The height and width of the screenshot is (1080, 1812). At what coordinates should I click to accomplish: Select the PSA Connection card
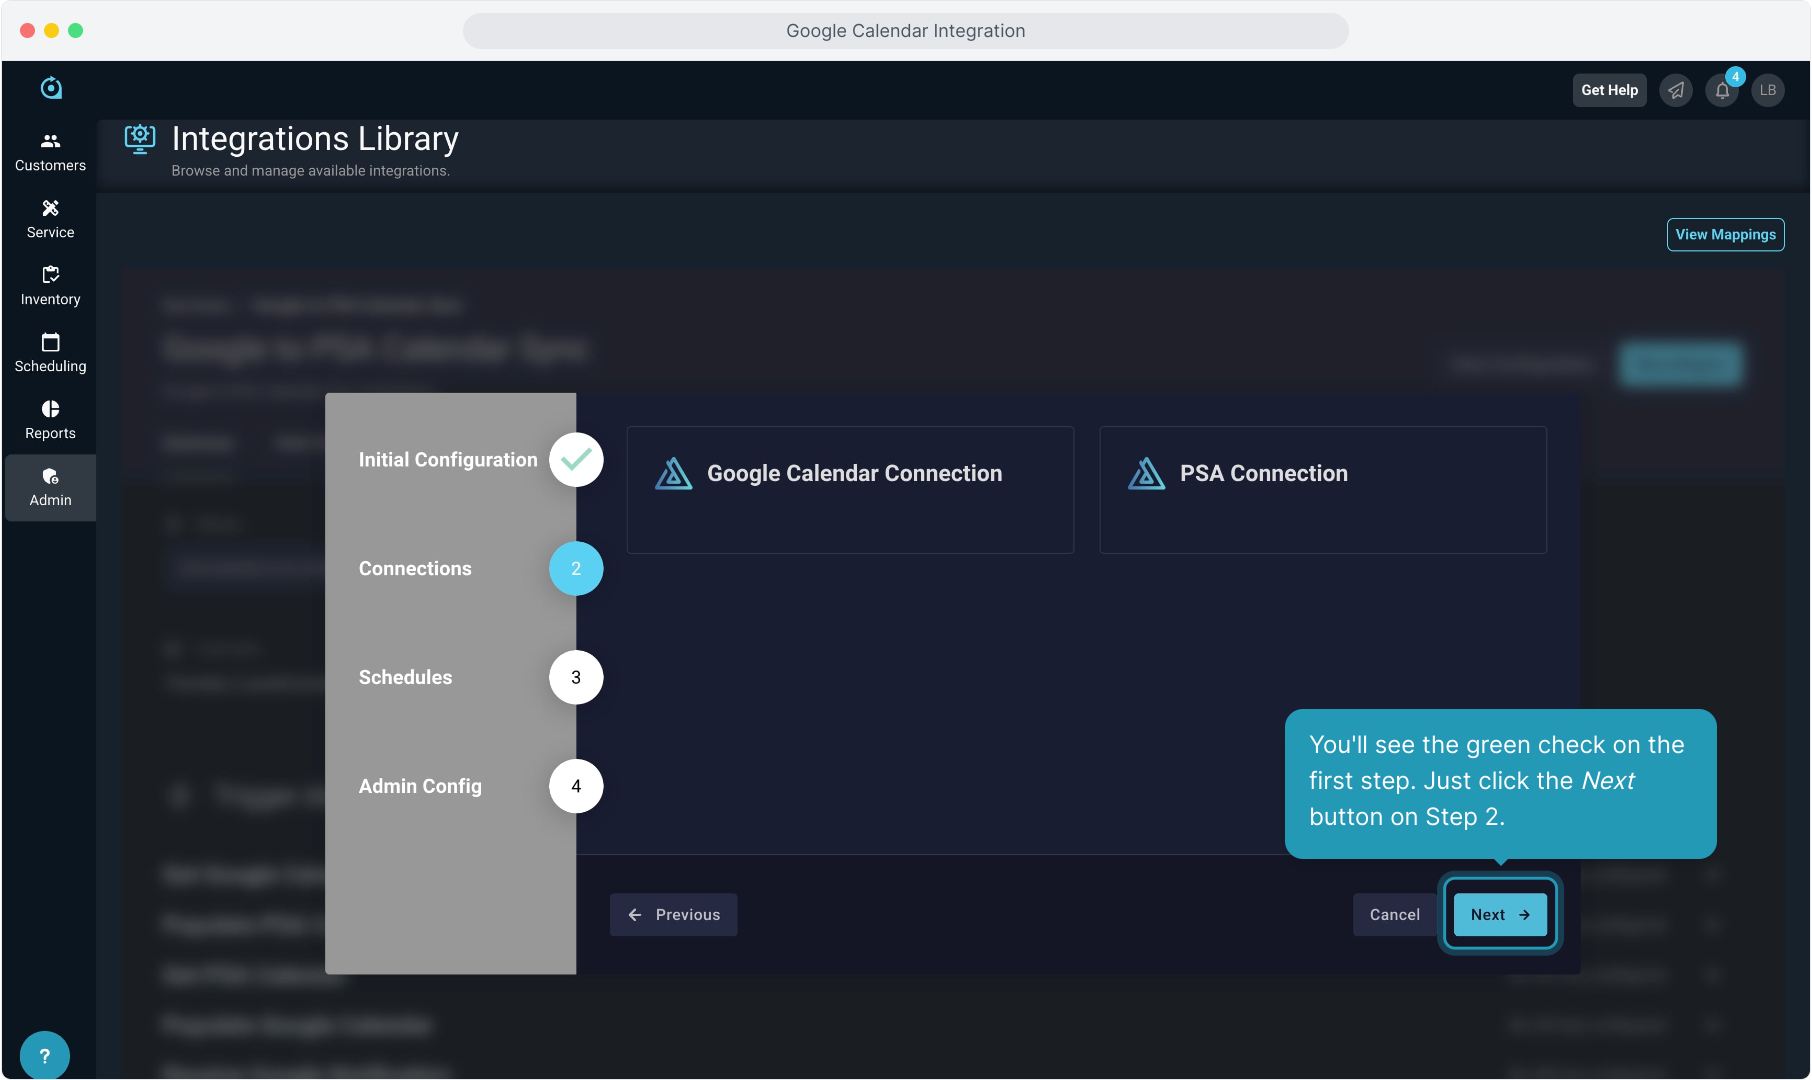click(x=1322, y=490)
